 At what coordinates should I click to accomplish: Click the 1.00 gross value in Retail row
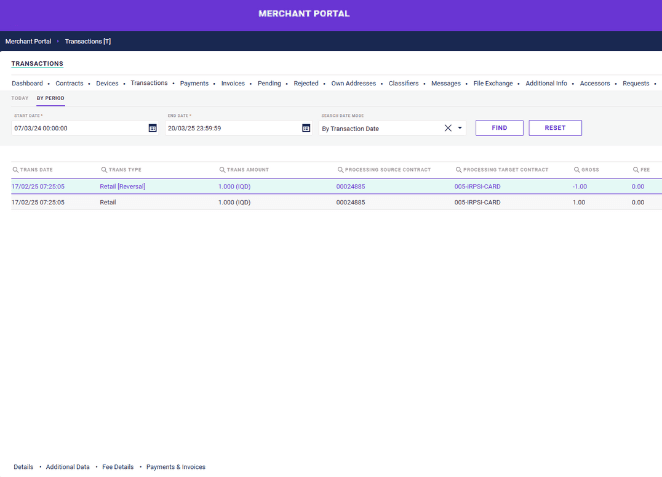click(x=579, y=202)
